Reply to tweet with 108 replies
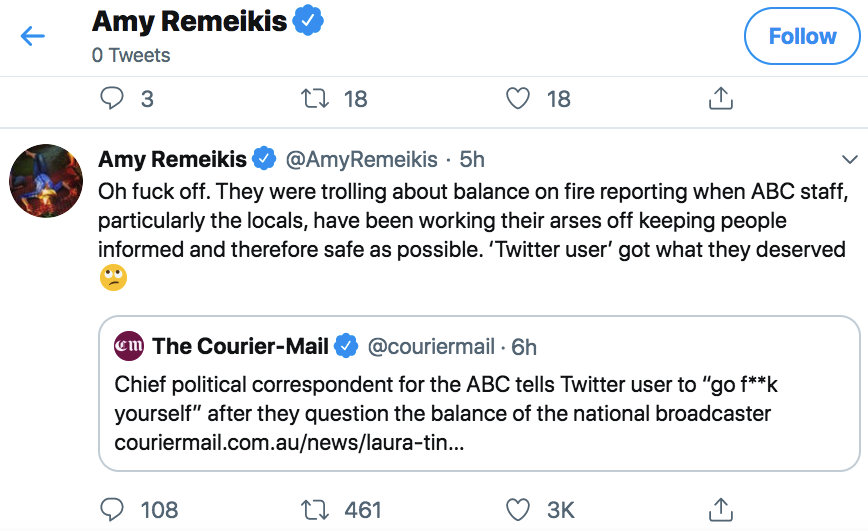 click(113, 510)
